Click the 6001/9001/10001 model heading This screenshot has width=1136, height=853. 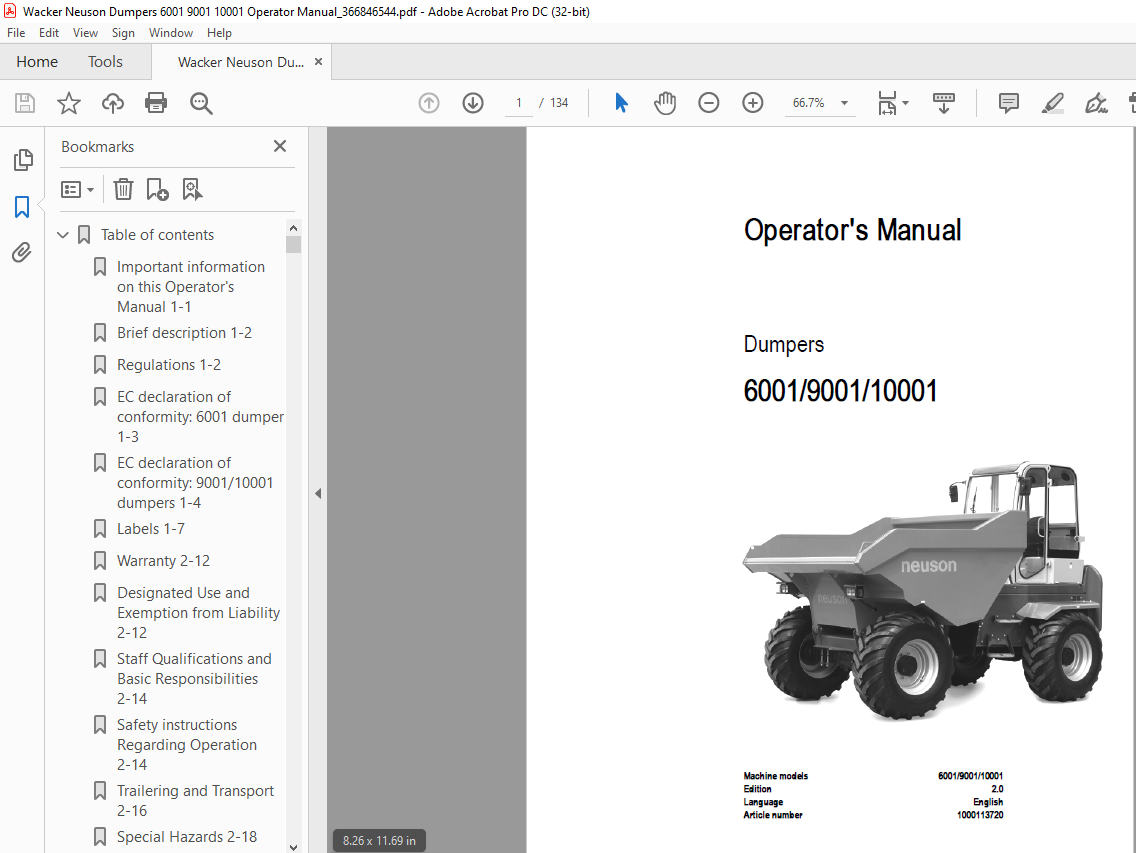tap(840, 391)
